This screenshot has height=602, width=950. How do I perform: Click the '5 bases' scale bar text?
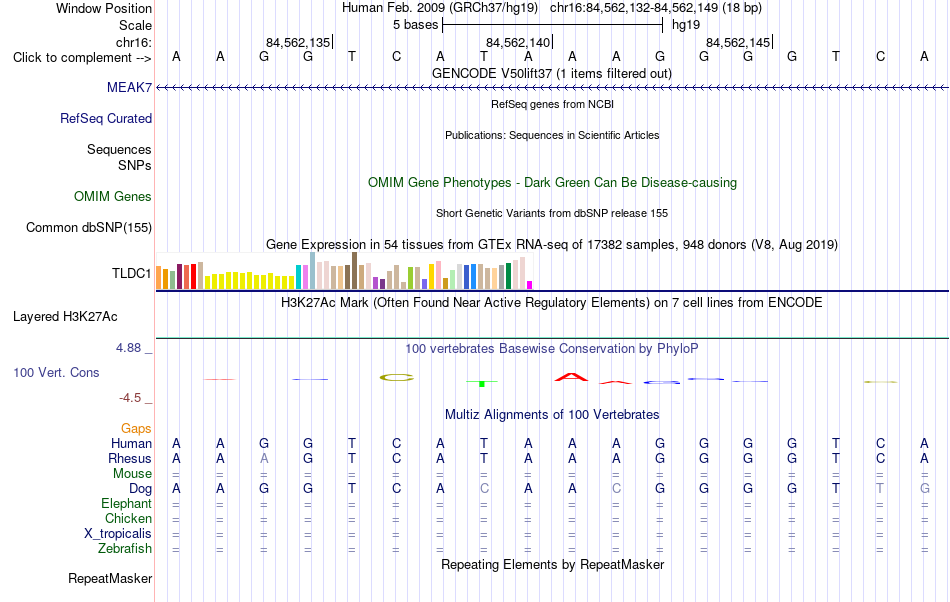pyautogui.click(x=415, y=25)
